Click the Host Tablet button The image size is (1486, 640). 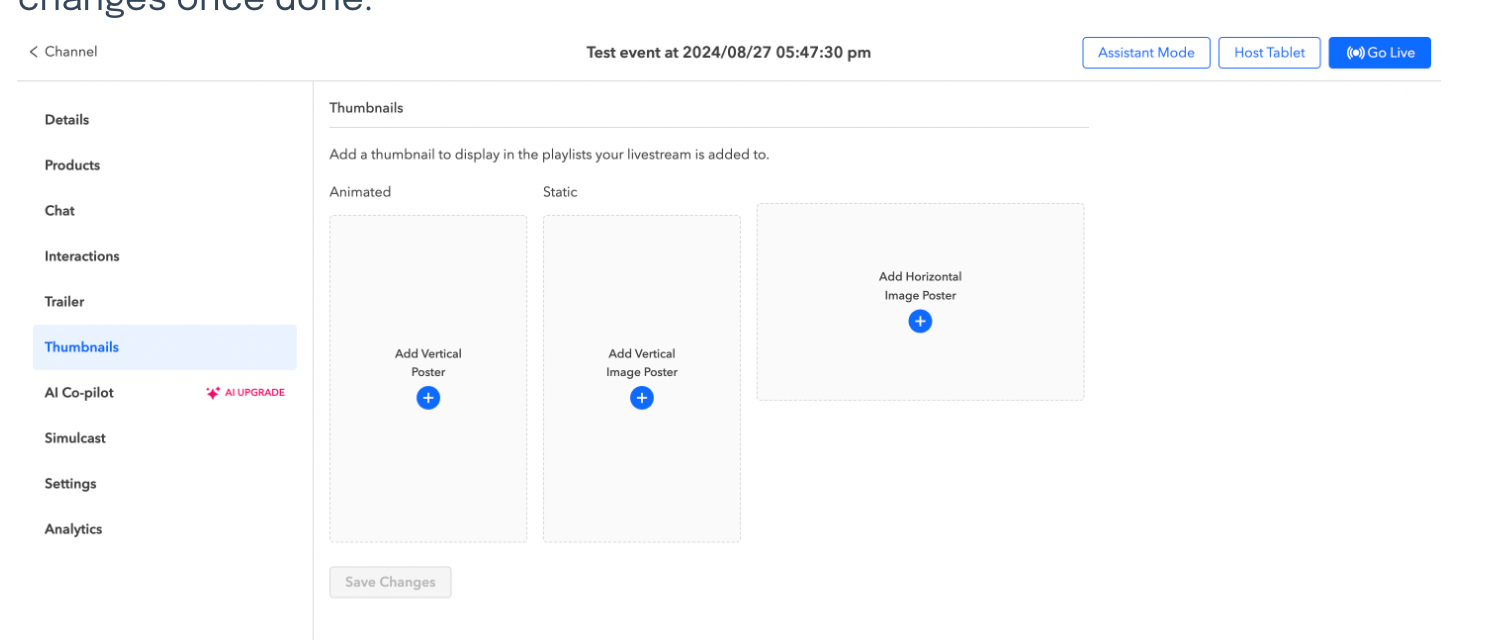tap(1269, 52)
